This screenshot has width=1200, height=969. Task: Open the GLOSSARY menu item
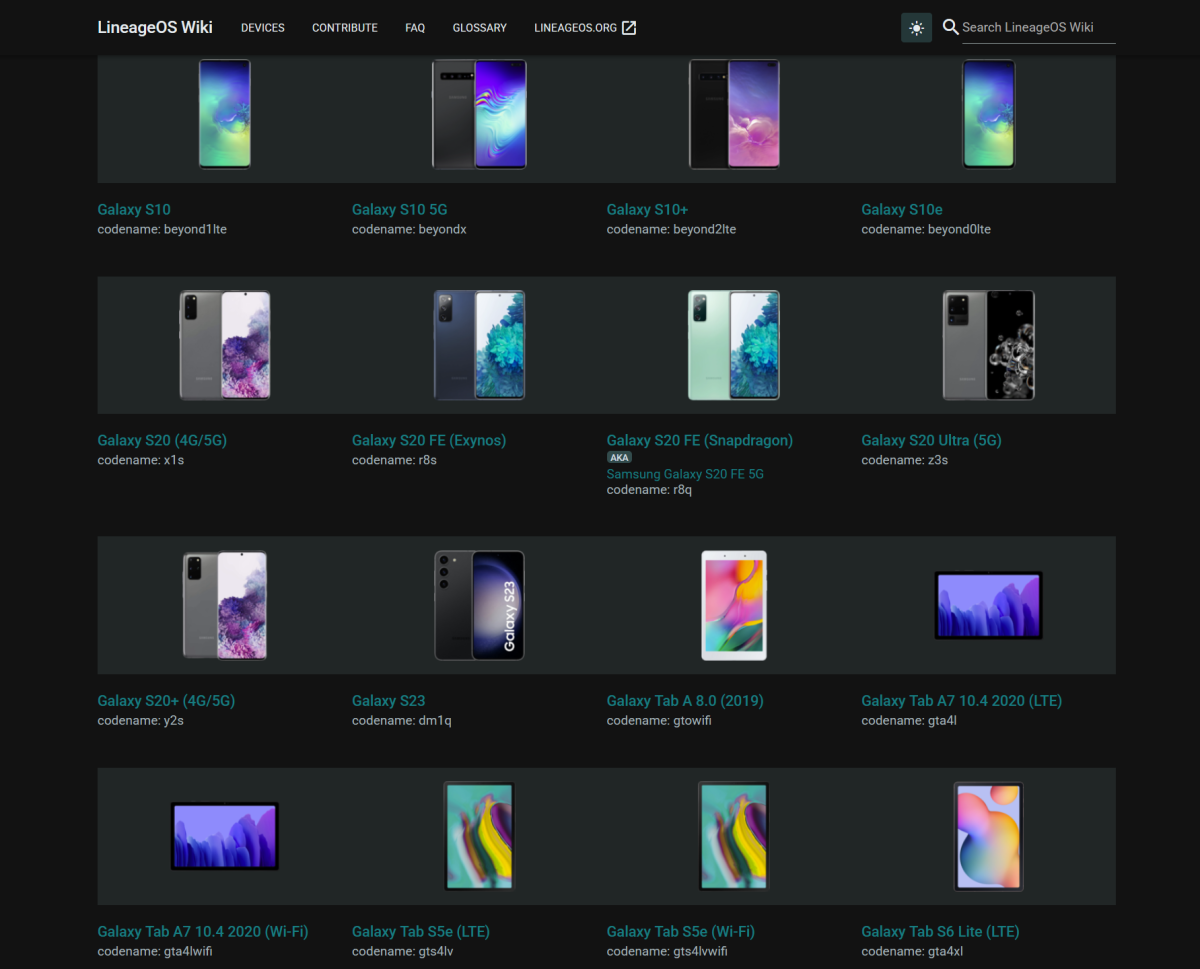click(x=480, y=28)
